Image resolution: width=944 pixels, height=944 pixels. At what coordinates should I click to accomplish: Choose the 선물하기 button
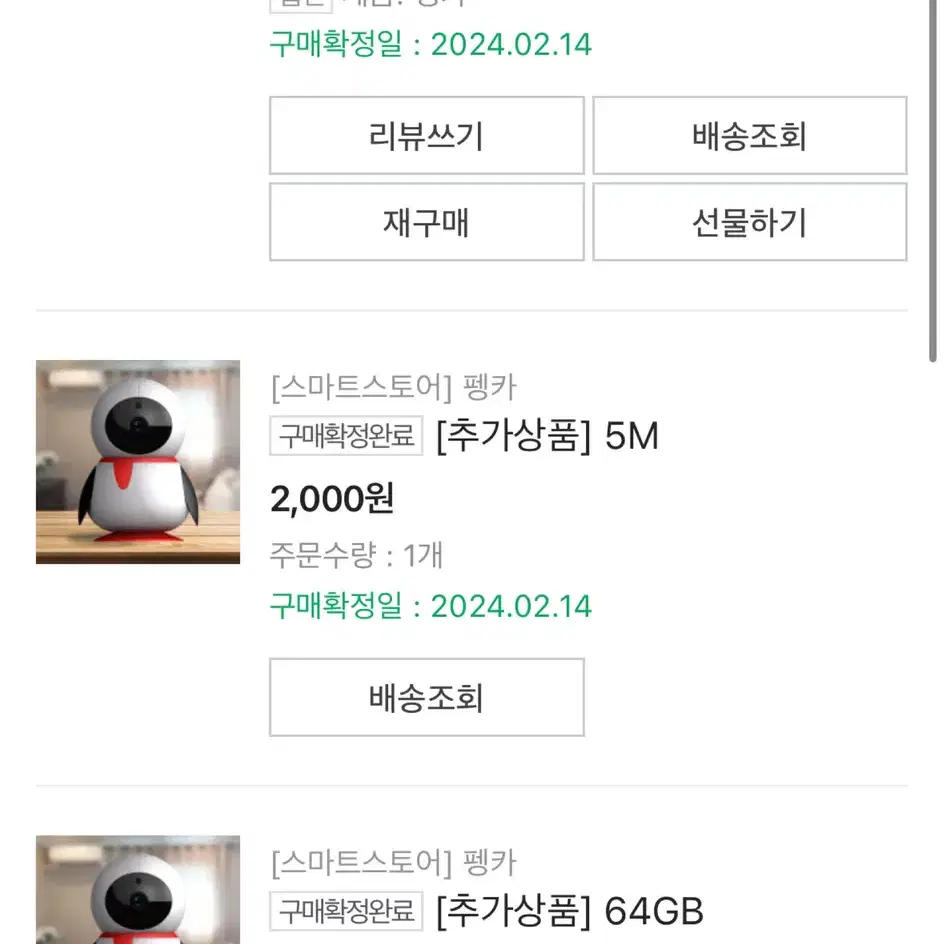[750, 222]
